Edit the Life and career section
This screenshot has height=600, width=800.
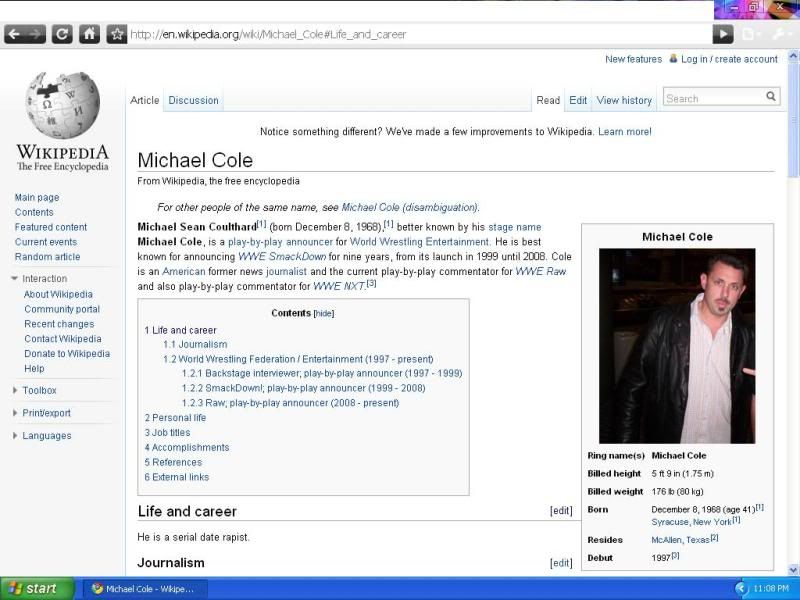(x=561, y=511)
